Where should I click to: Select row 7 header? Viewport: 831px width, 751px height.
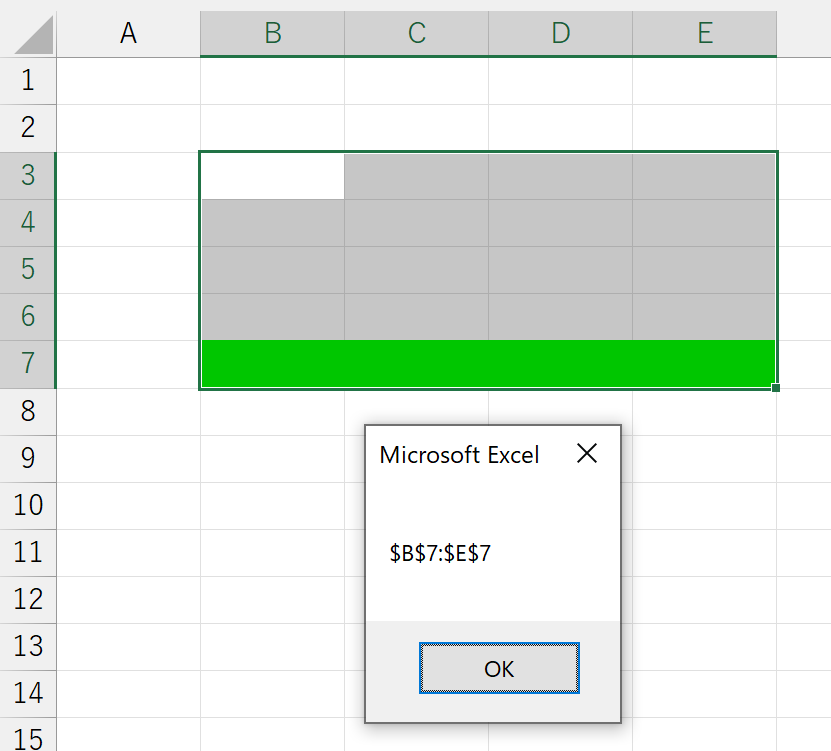tap(28, 363)
